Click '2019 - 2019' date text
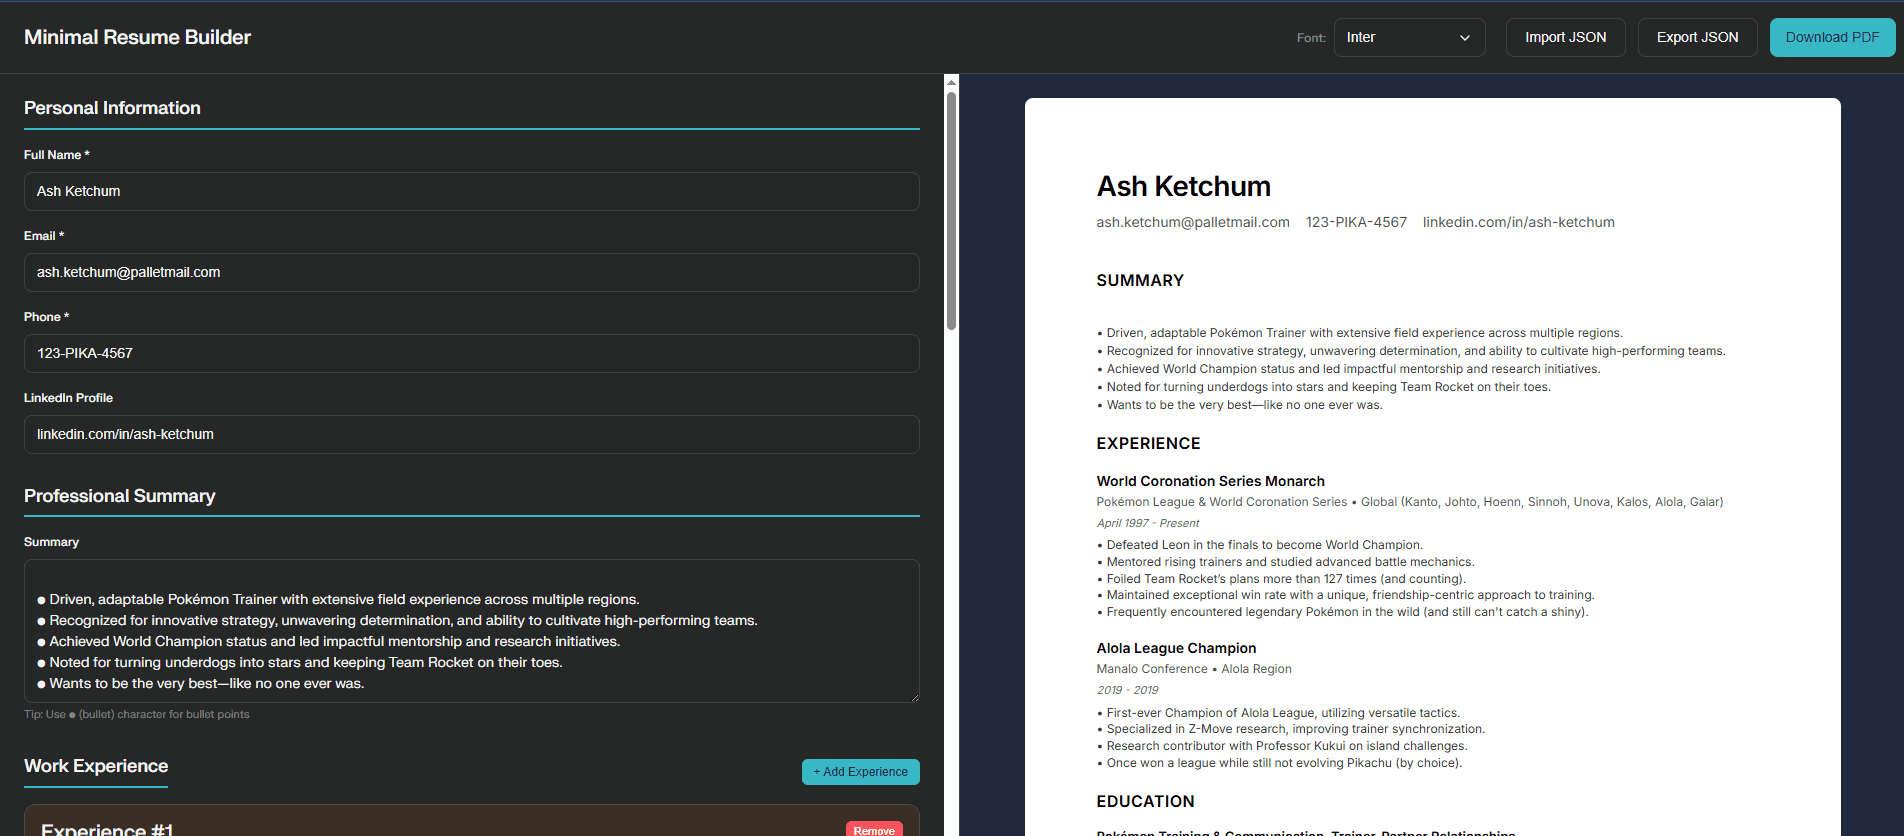 pos(1127,690)
